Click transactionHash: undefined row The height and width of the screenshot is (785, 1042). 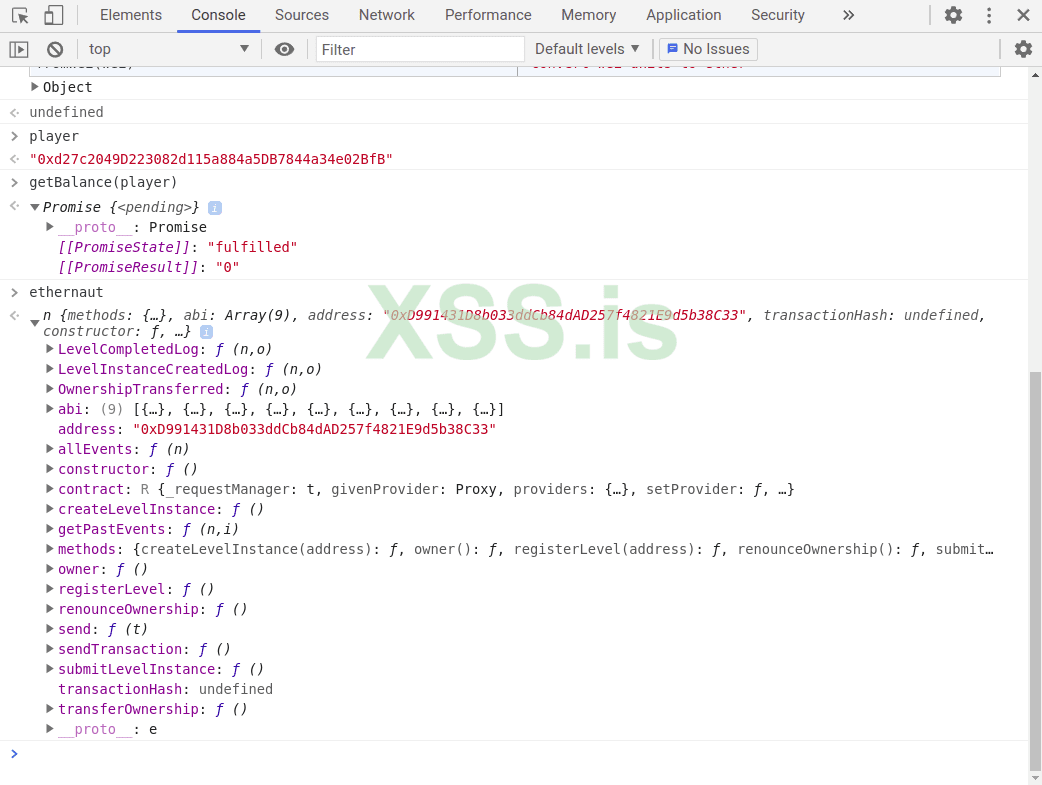pos(165,689)
